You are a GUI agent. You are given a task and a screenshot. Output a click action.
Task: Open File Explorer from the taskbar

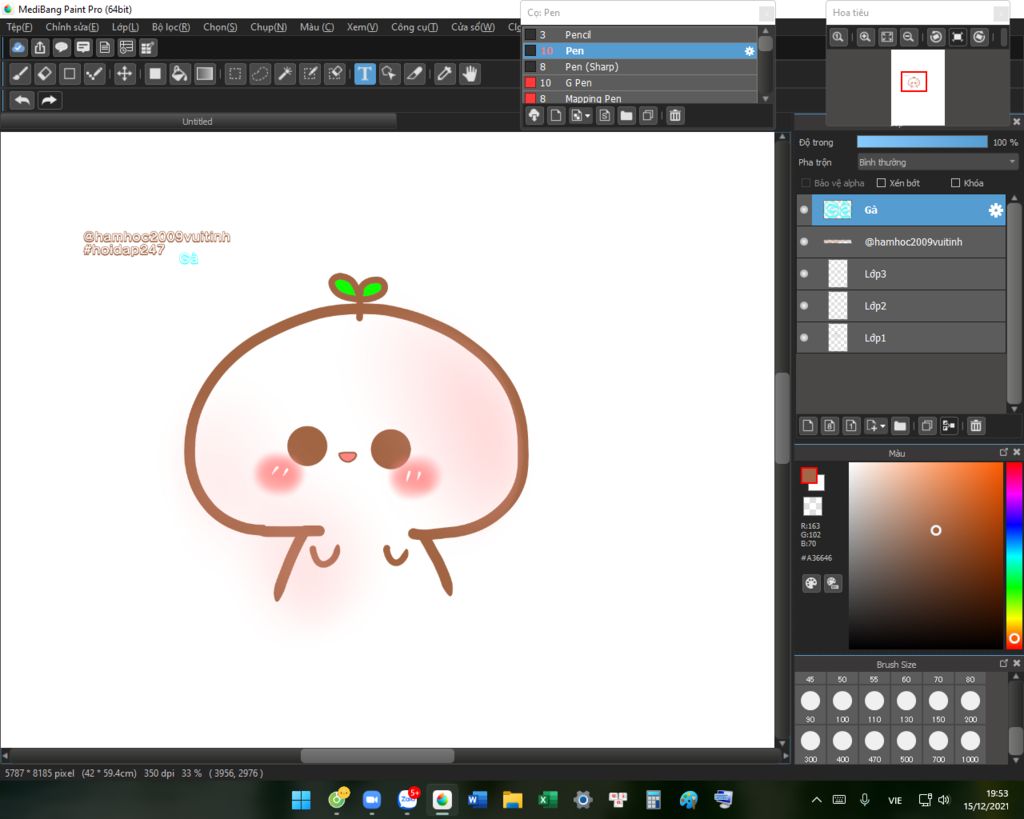pyautogui.click(x=513, y=799)
